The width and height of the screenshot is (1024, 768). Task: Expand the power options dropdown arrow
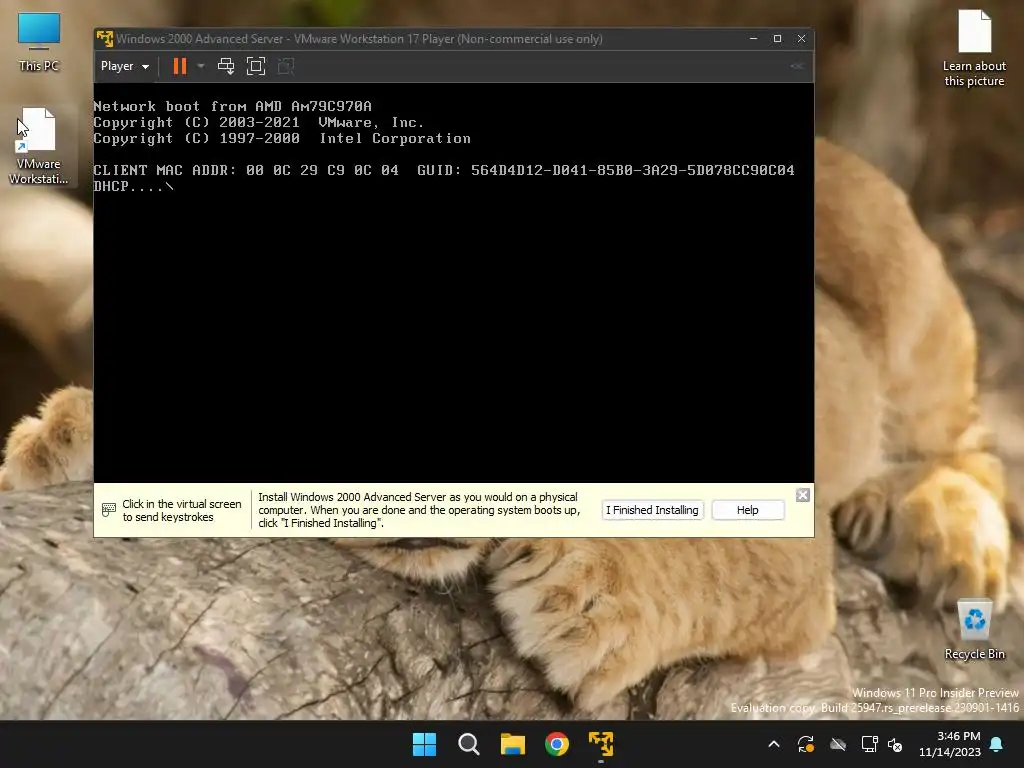click(x=201, y=66)
